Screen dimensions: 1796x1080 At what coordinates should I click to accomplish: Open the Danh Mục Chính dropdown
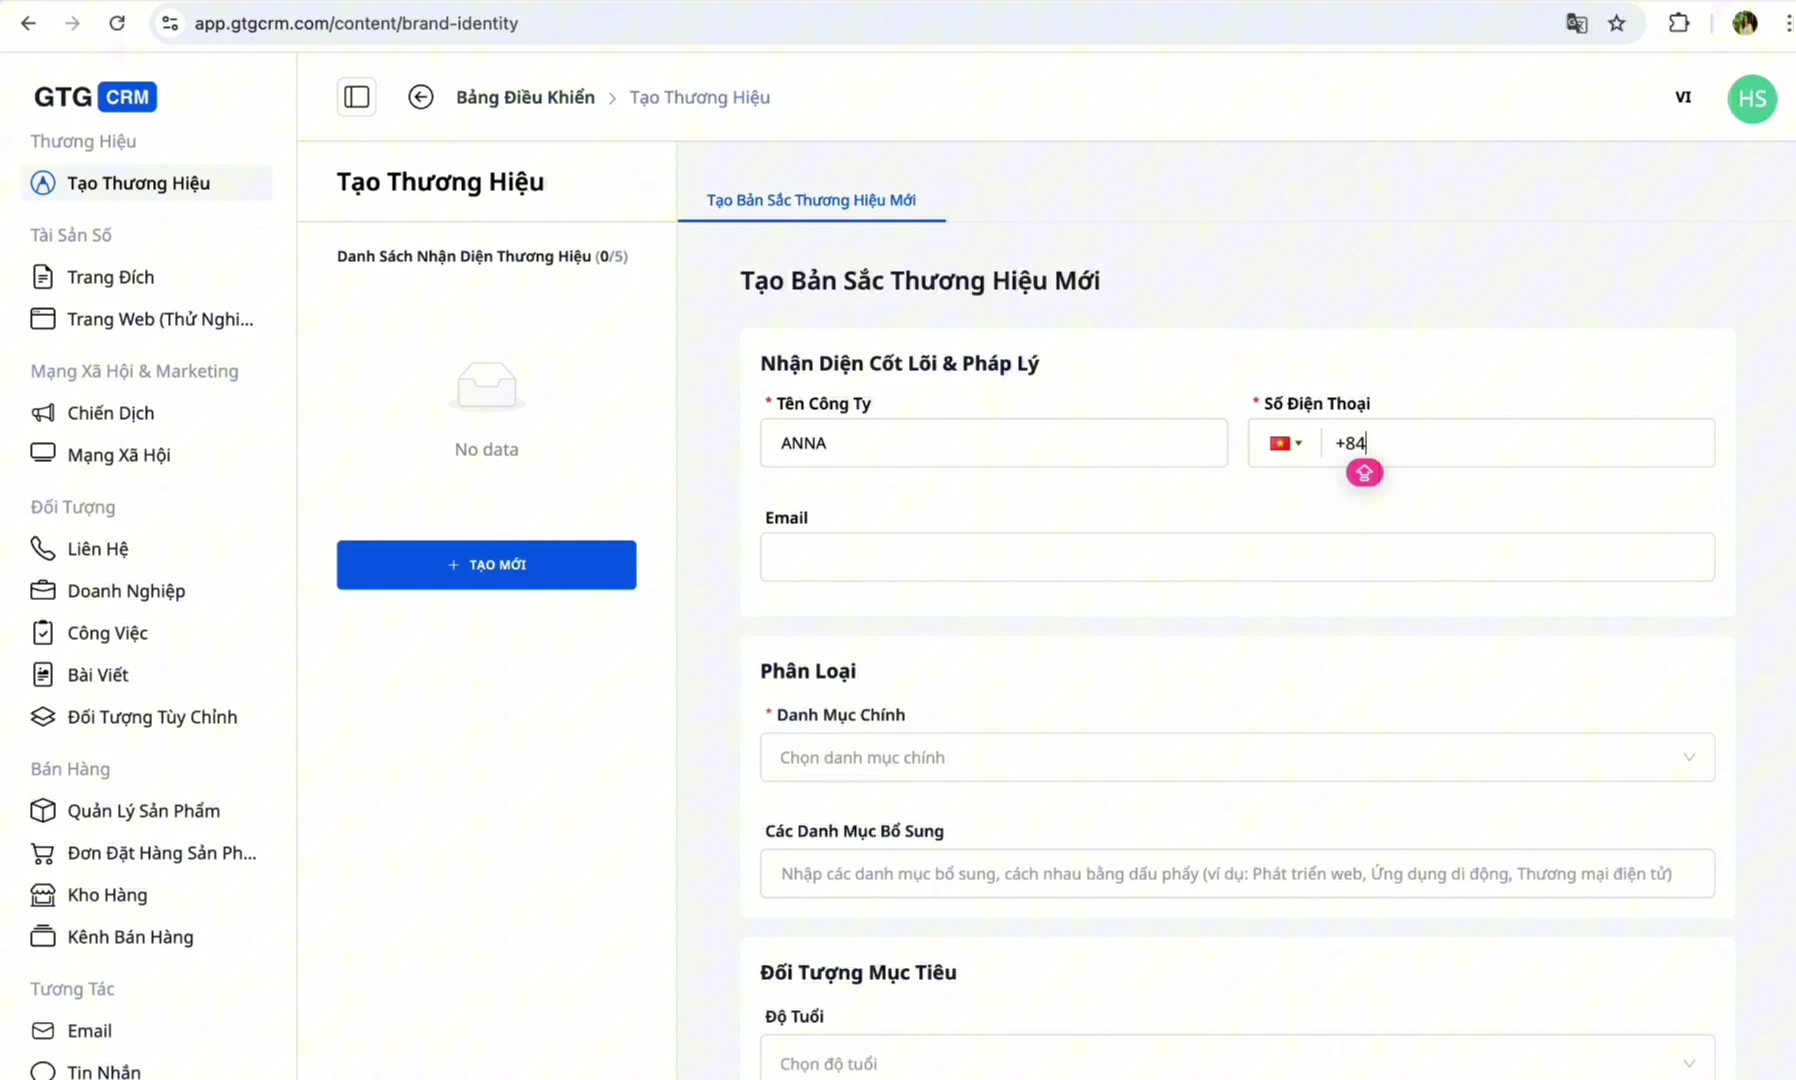[1236, 757]
